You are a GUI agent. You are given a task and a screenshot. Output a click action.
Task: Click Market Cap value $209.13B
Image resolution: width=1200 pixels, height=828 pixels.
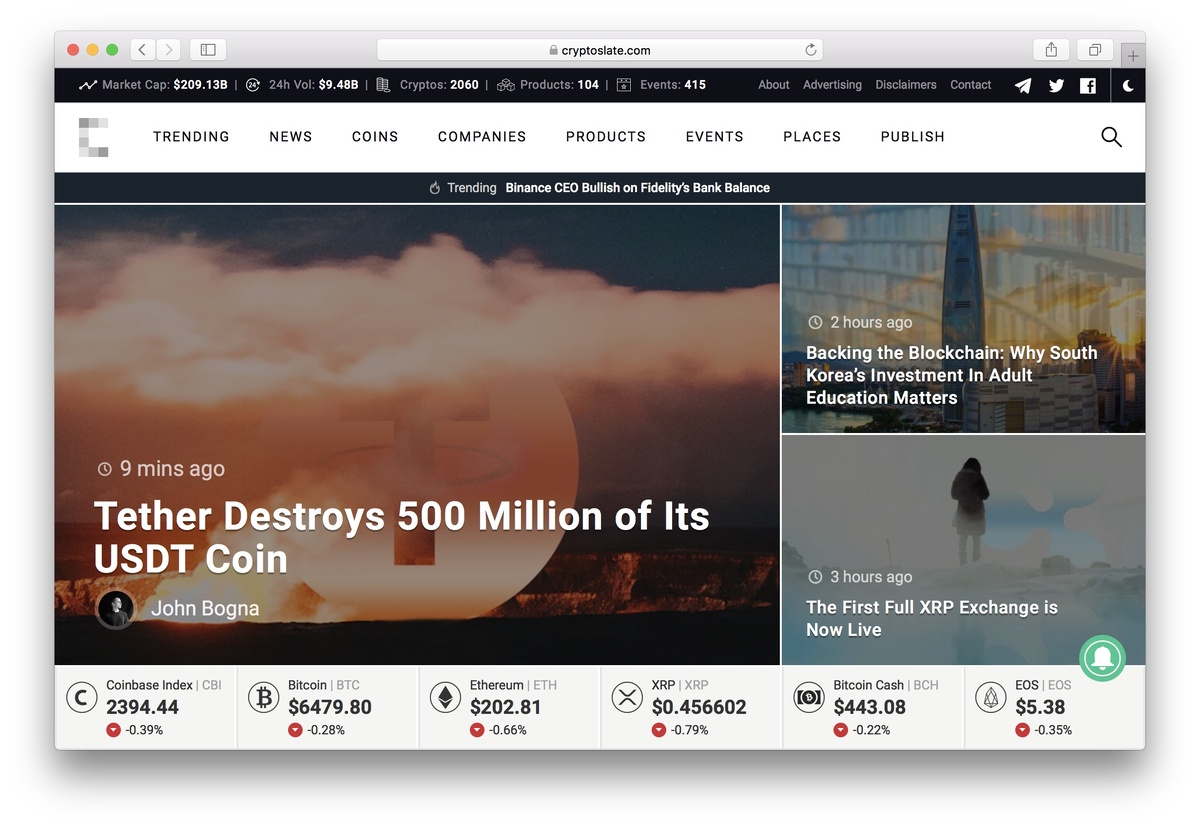[x=201, y=85]
